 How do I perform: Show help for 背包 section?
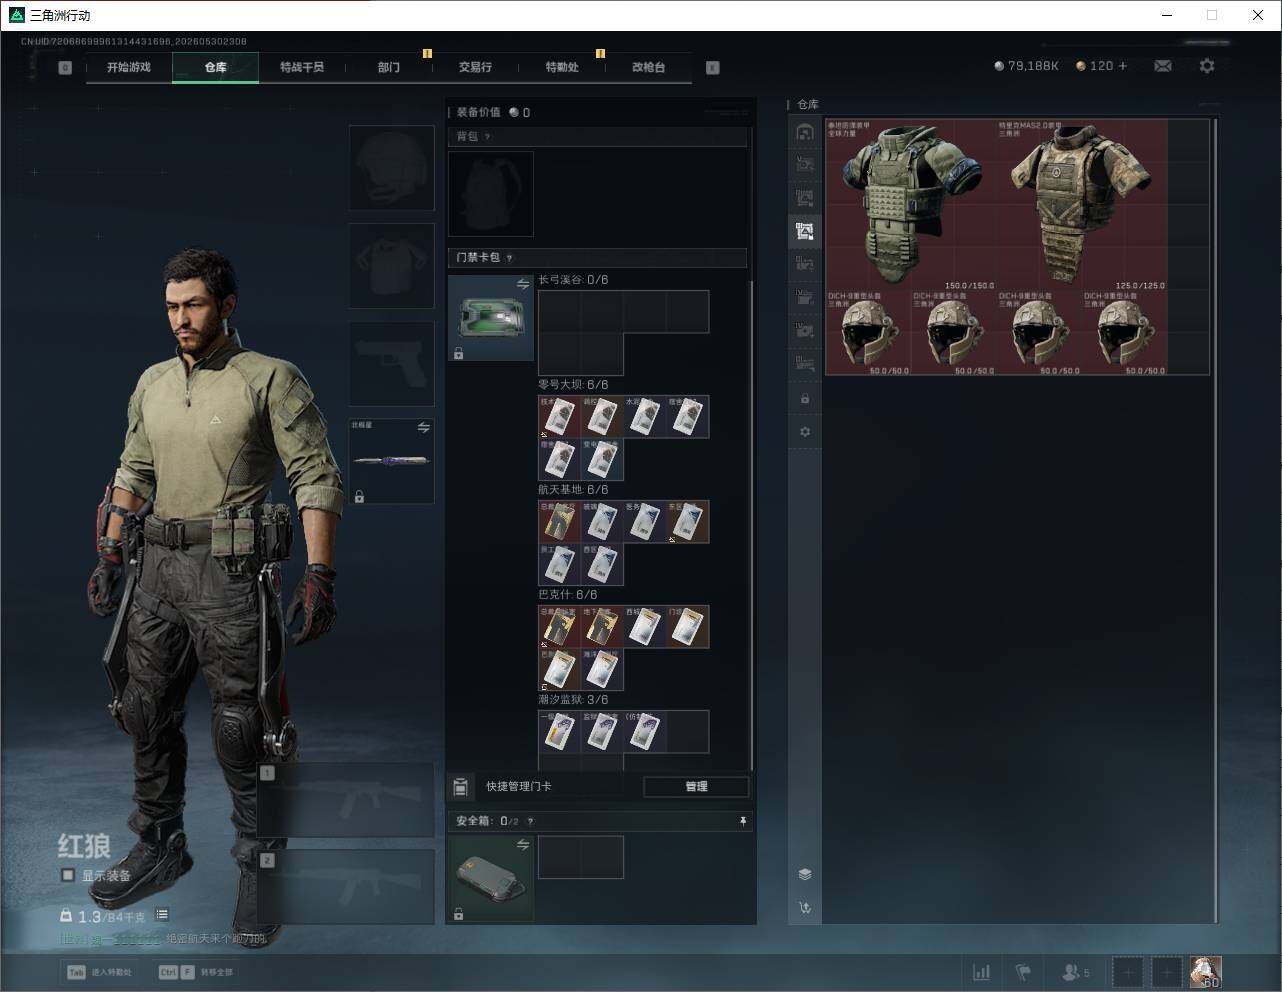coord(487,137)
